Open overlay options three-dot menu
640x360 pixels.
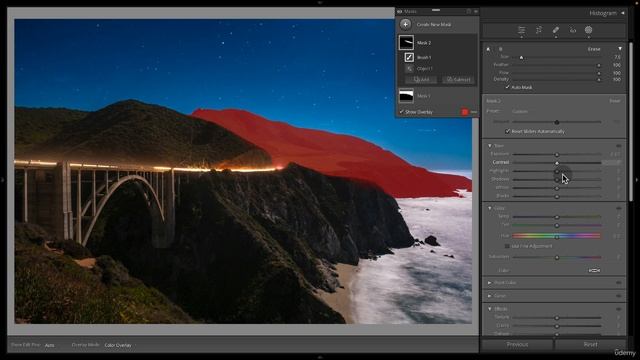point(473,112)
